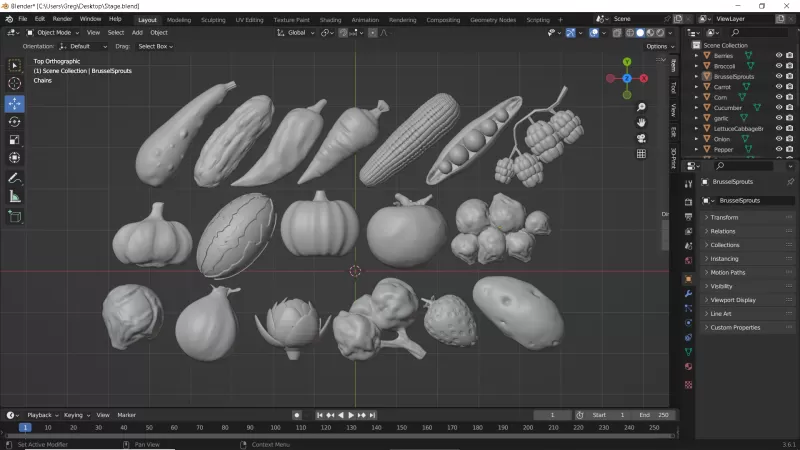Activate the 3D Cursor tool
800x450 pixels.
(15, 84)
